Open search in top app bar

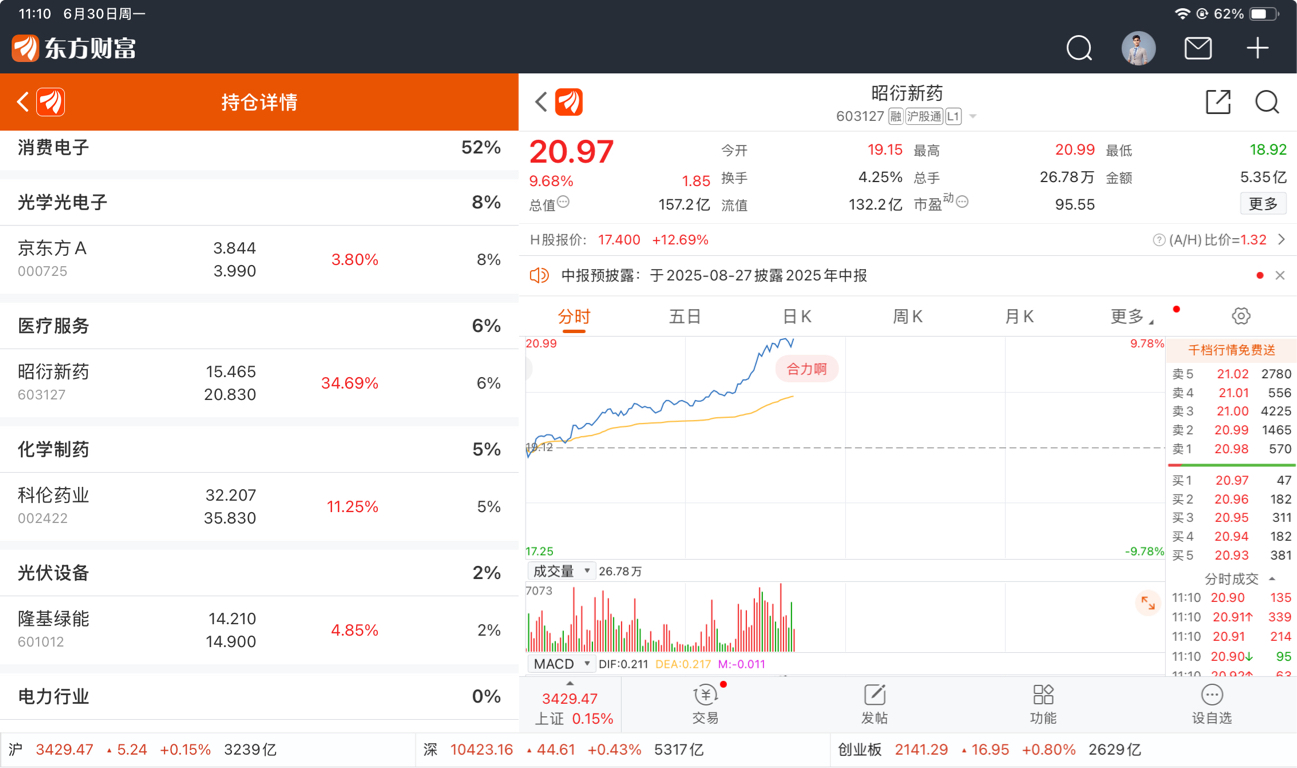(1079, 48)
